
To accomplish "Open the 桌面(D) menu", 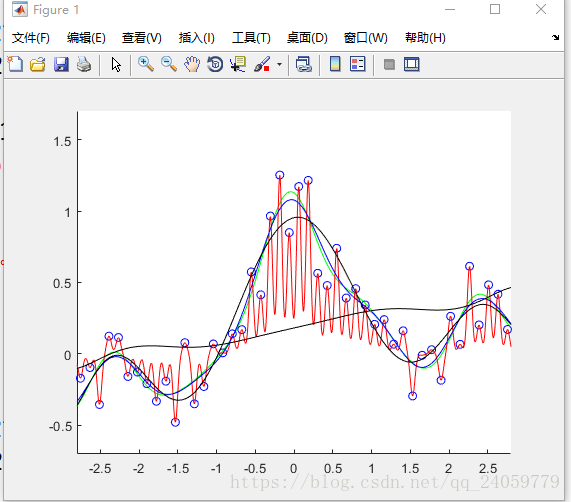I will (307, 38).
